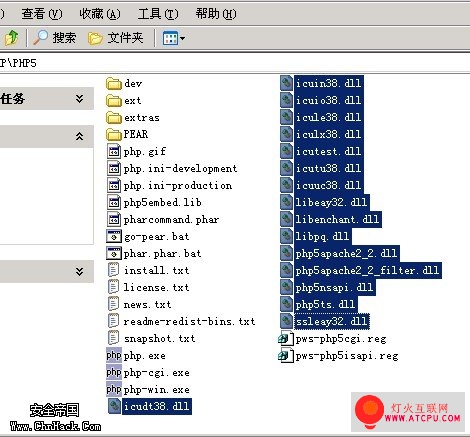Select the file name iculx38.dll
The image size is (470, 437).
click(x=328, y=134)
